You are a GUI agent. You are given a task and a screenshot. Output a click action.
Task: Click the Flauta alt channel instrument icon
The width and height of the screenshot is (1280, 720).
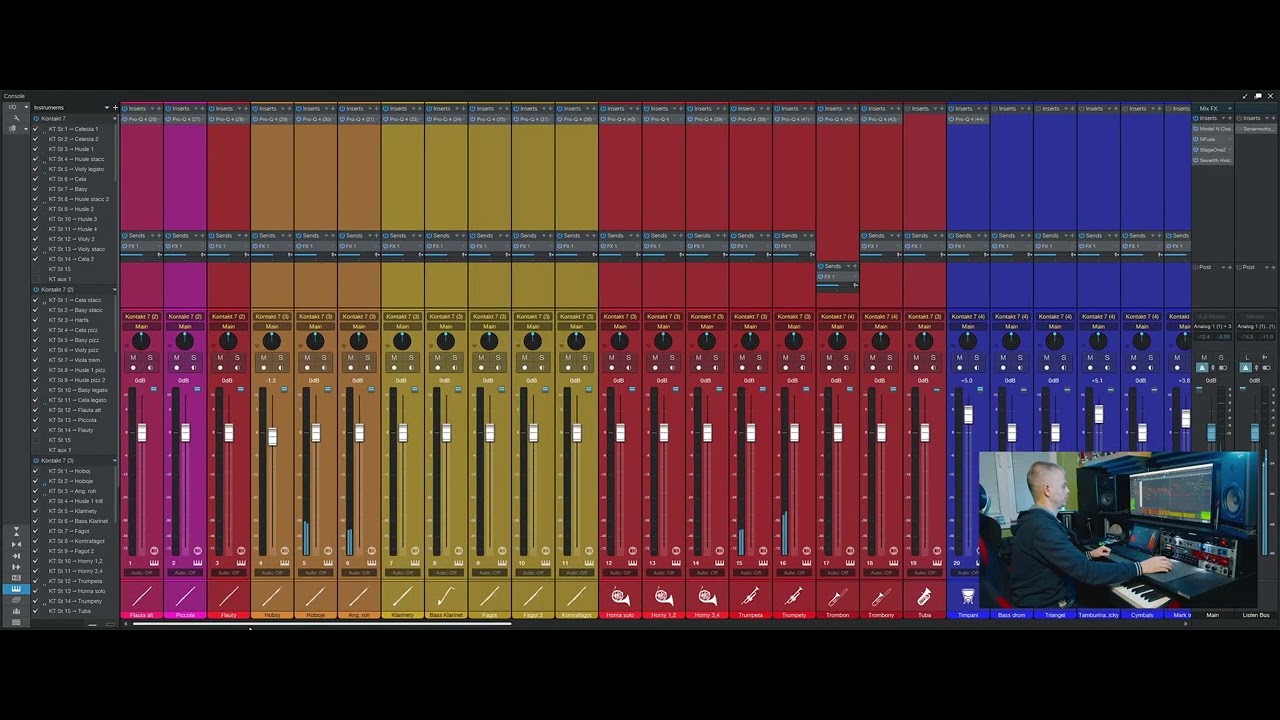pos(141,597)
